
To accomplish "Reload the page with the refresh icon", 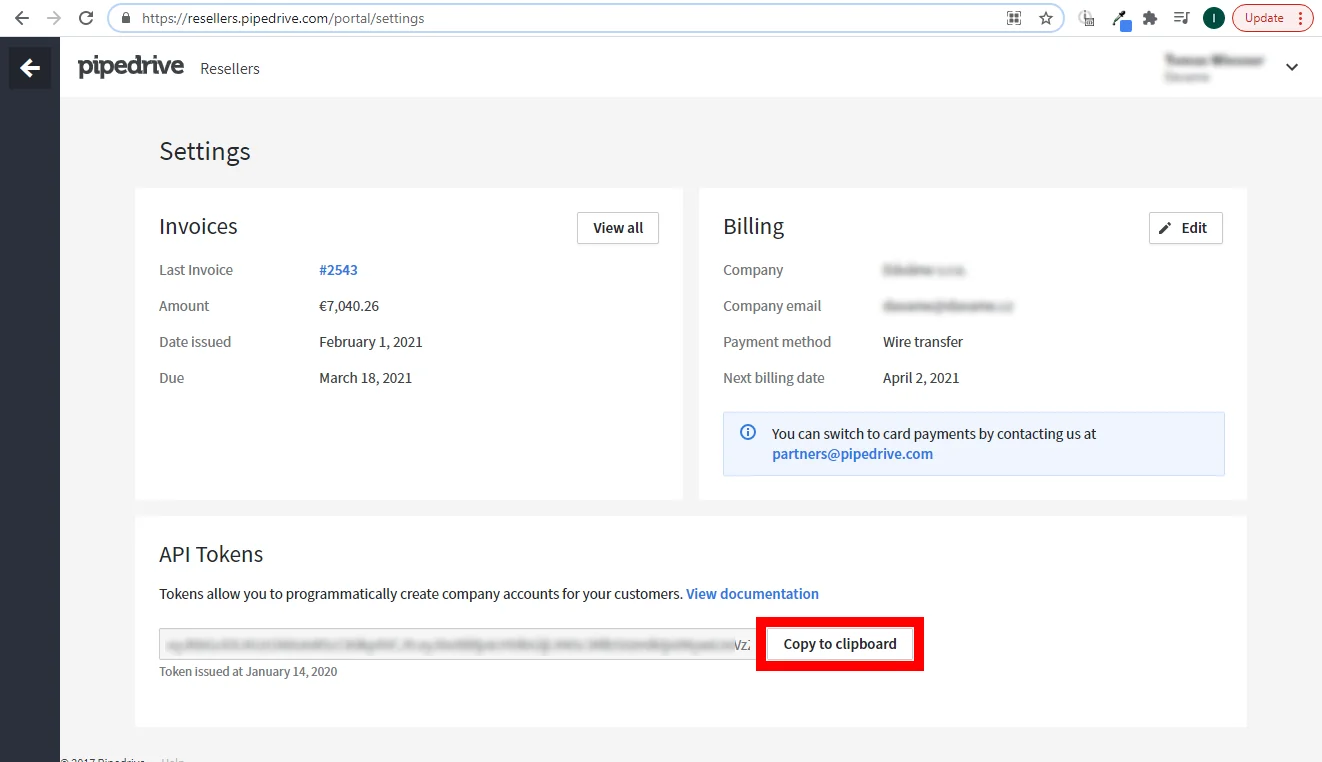I will point(87,18).
